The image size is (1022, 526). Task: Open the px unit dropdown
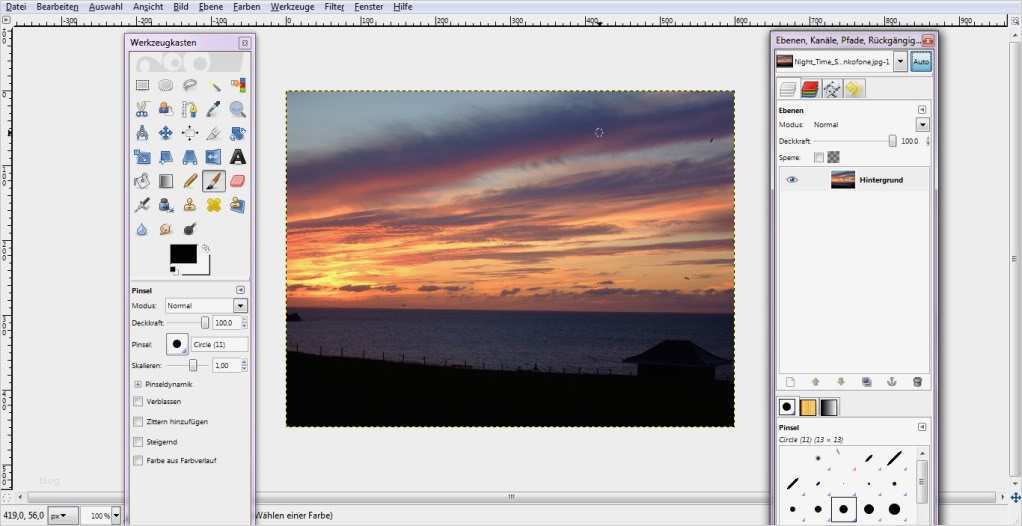[x=63, y=516]
